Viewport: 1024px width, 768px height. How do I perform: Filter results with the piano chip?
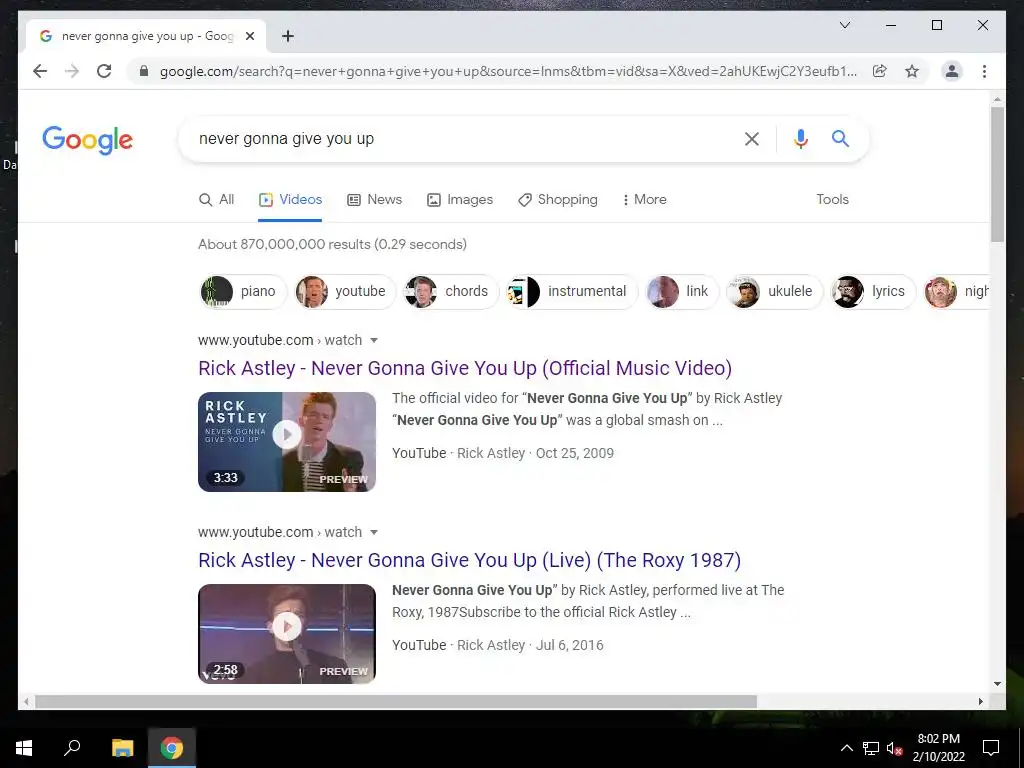[243, 291]
